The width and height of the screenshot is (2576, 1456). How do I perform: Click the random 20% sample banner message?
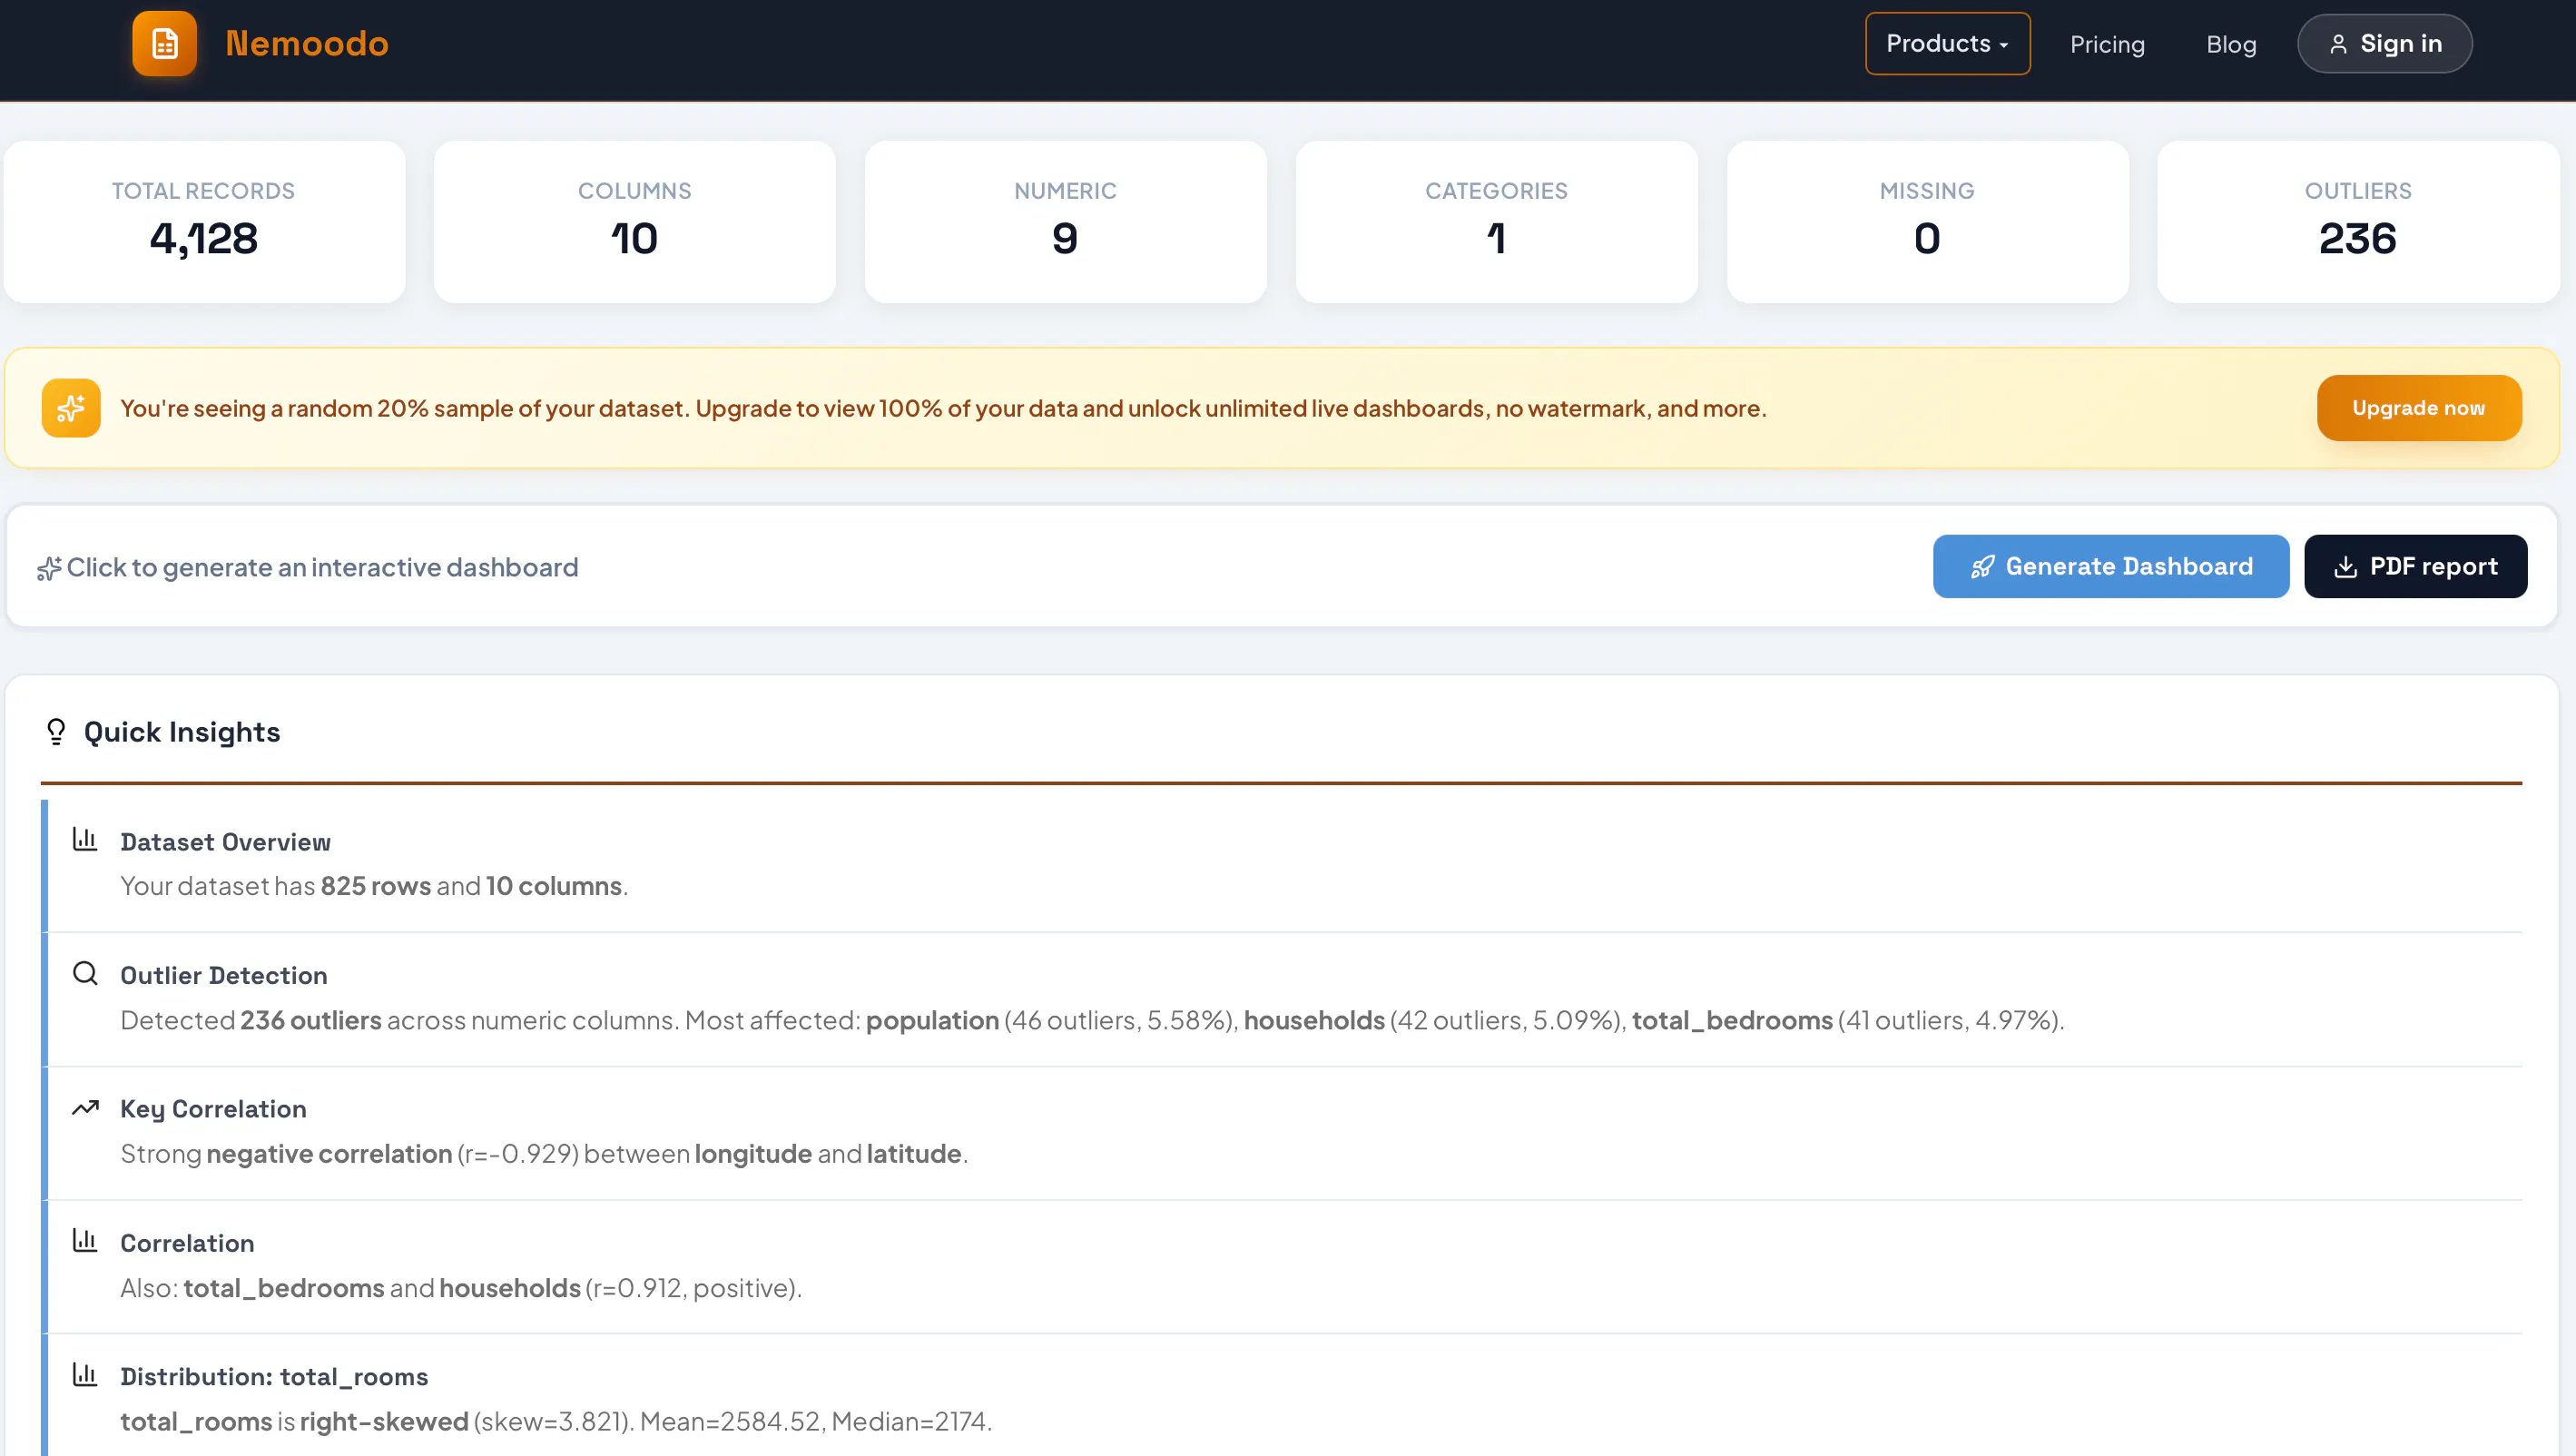(943, 408)
